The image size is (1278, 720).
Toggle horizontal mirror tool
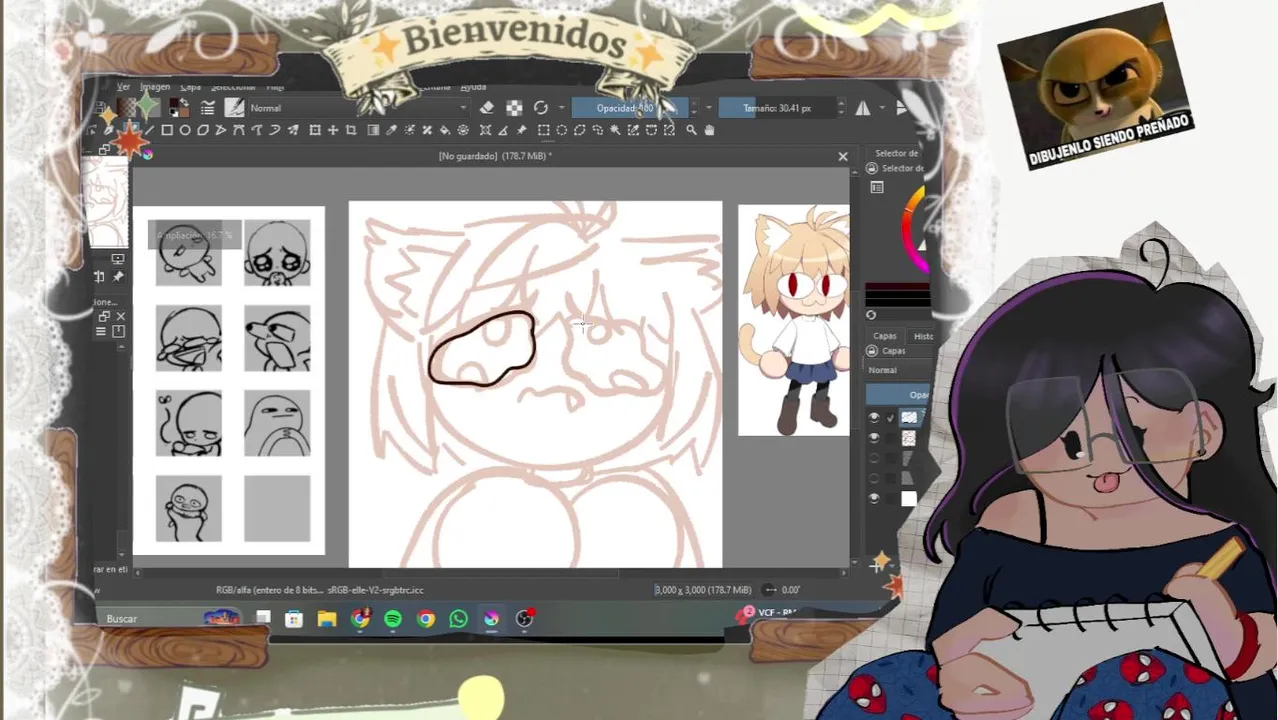tap(863, 108)
